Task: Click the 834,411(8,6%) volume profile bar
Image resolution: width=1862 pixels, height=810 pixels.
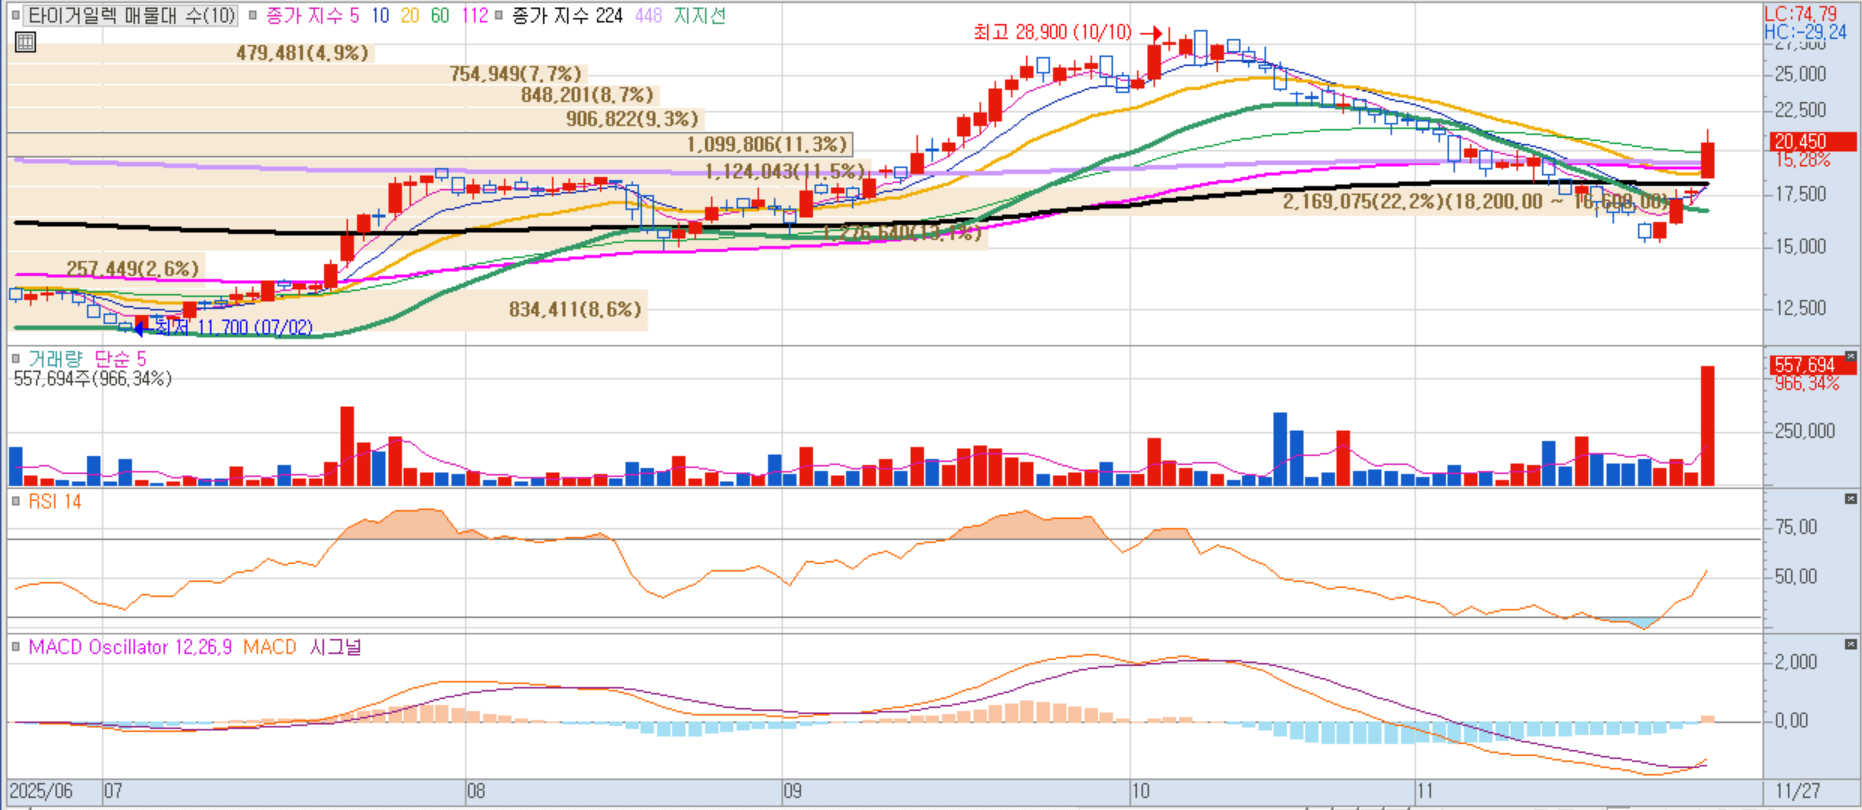Action: click(328, 309)
